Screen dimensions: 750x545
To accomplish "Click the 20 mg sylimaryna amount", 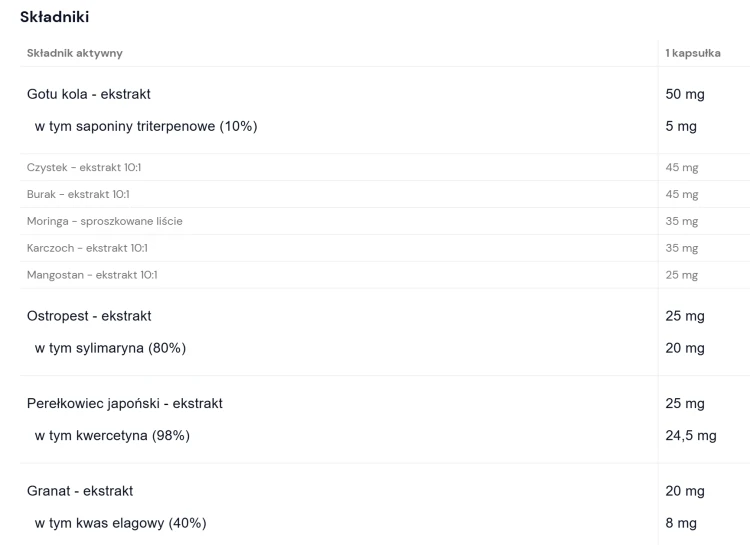I will point(685,348).
